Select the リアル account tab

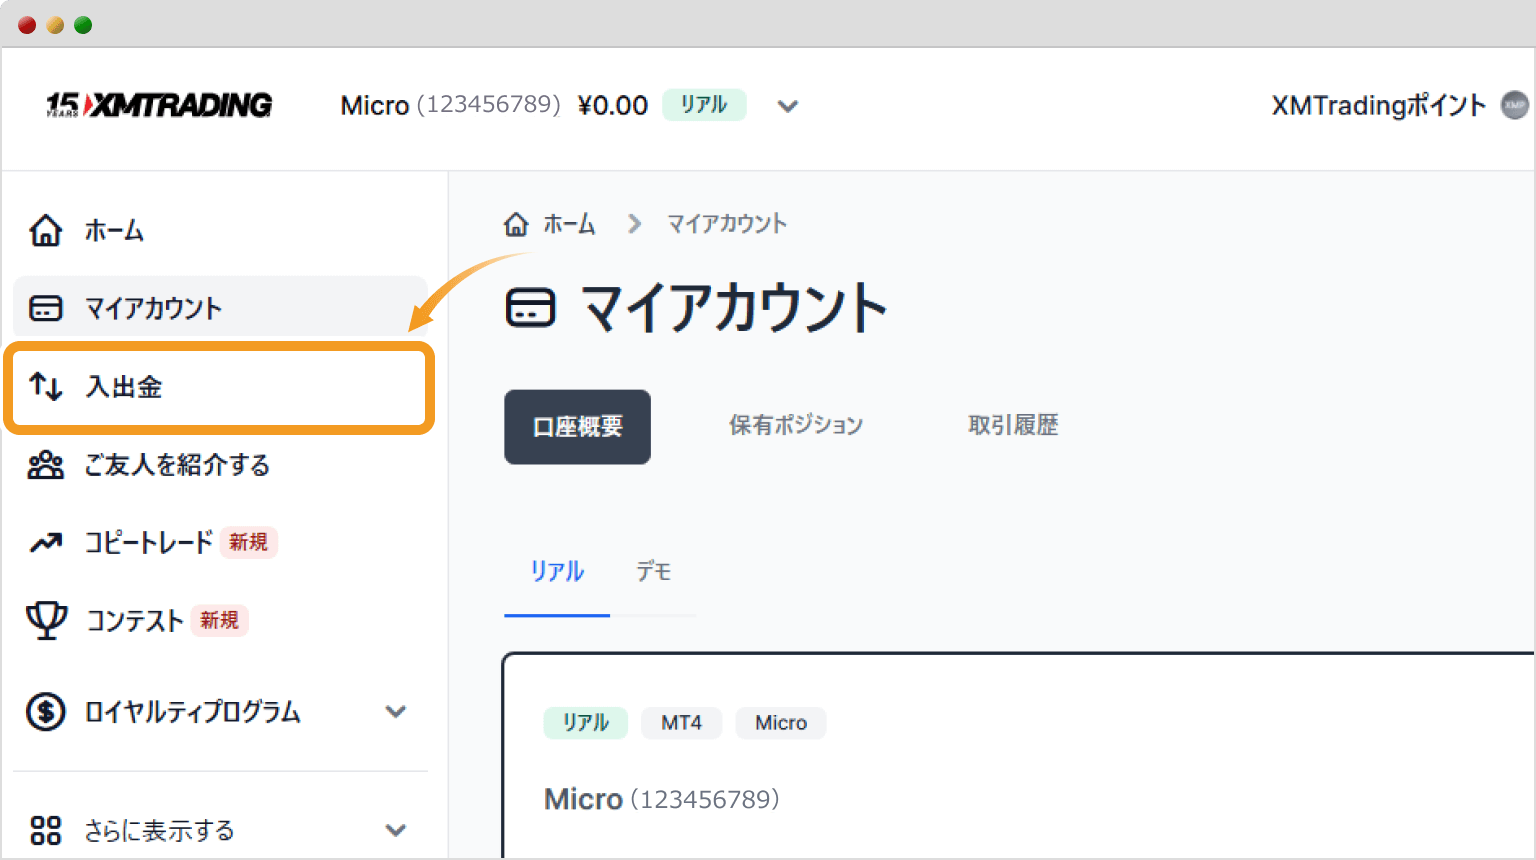(x=555, y=570)
